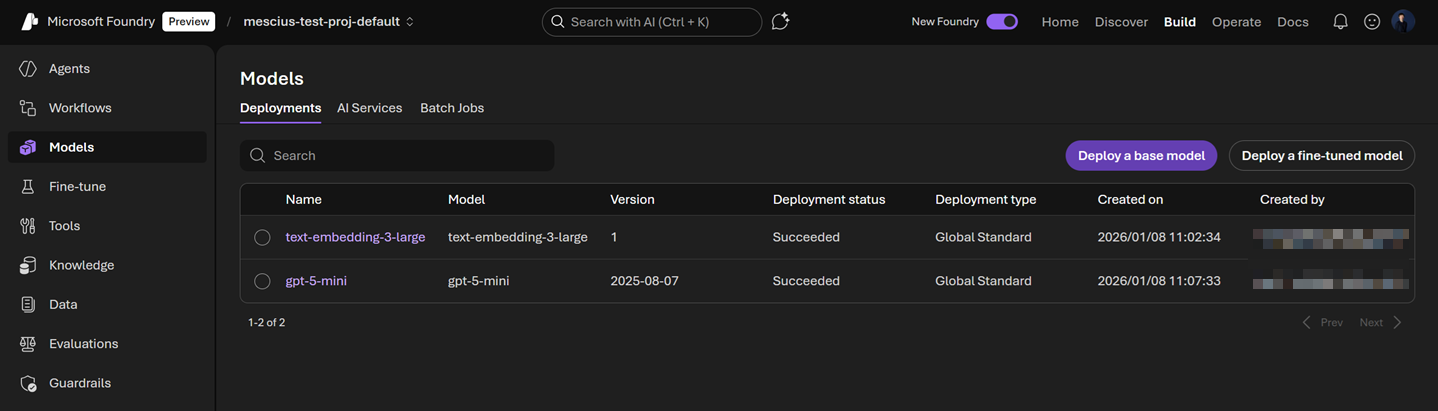Screen dimensions: 1438x411
Task: Open Workflows via its sidebar icon
Action: pos(28,108)
